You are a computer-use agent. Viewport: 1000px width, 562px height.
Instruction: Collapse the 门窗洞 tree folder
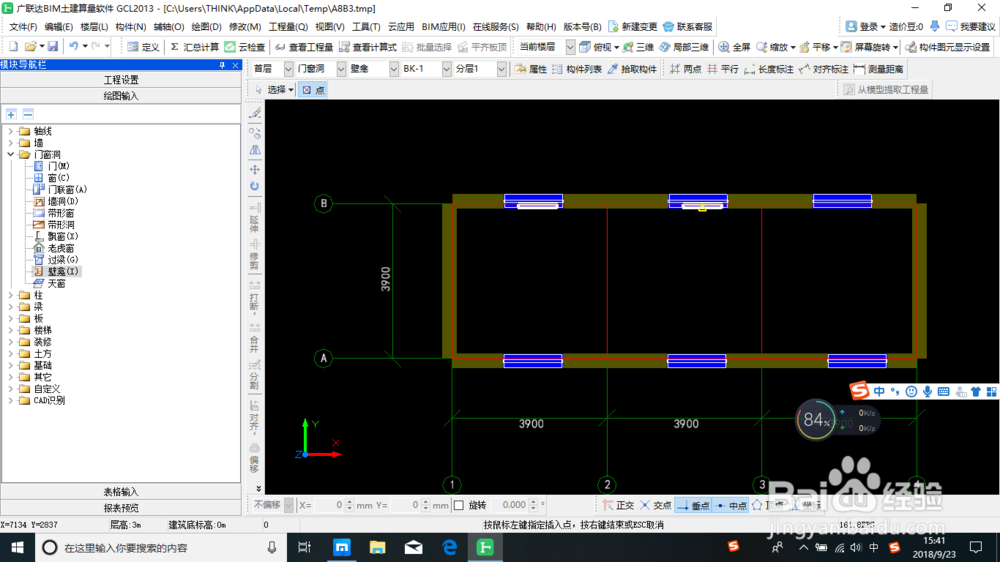pyautogui.click(x=11, y=154)
